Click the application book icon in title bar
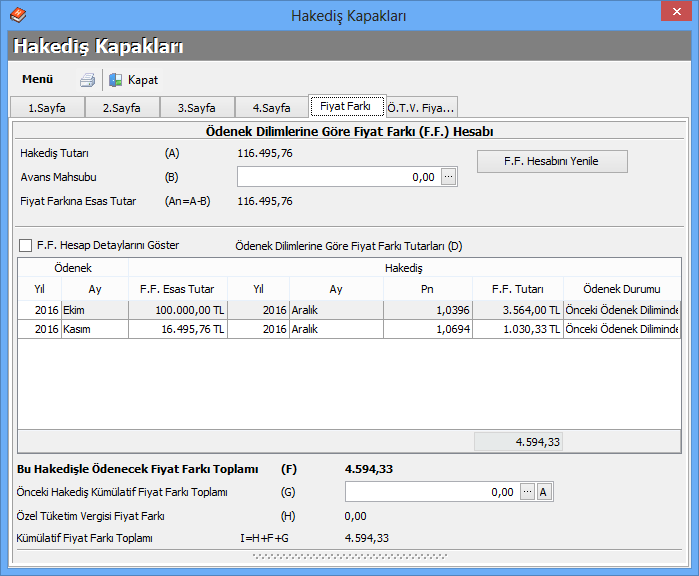Image resolution: width=699 pixels, height=576 pixels. click(16, 15)
